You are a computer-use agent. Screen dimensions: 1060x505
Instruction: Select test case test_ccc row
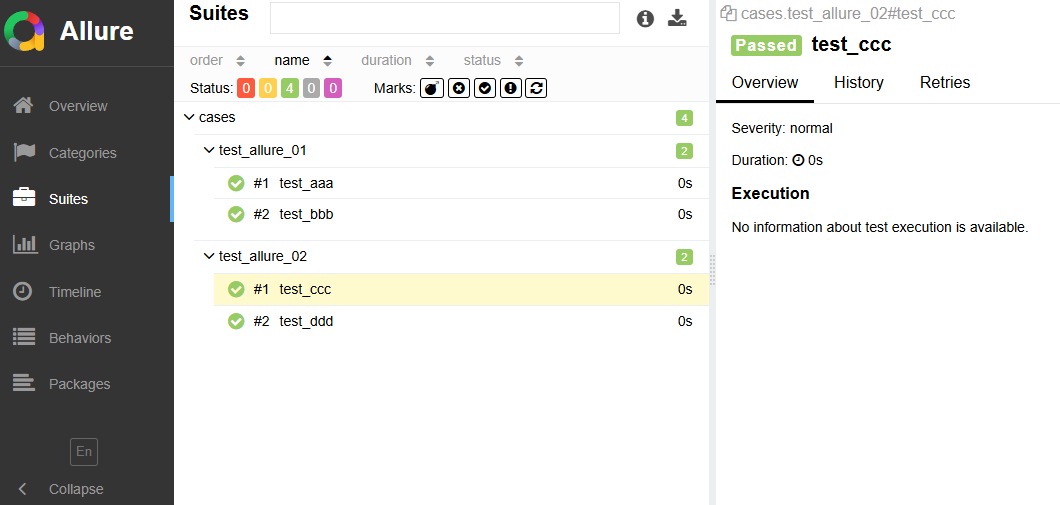tap(461, 289)
